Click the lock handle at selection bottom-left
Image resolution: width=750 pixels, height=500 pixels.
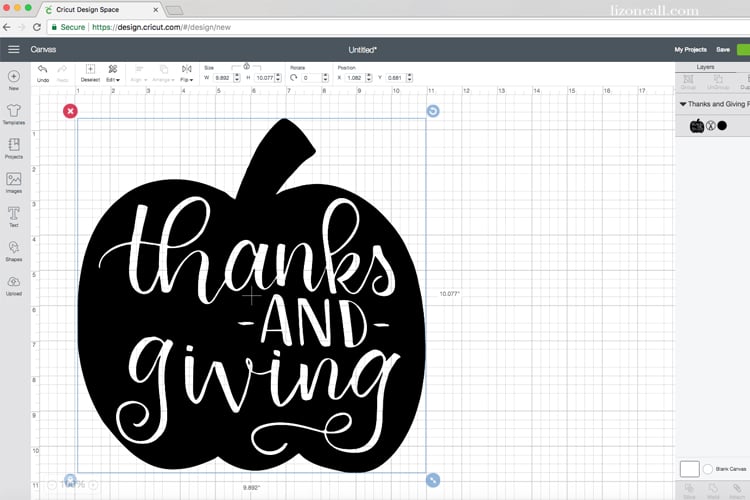tap(70, 479)
